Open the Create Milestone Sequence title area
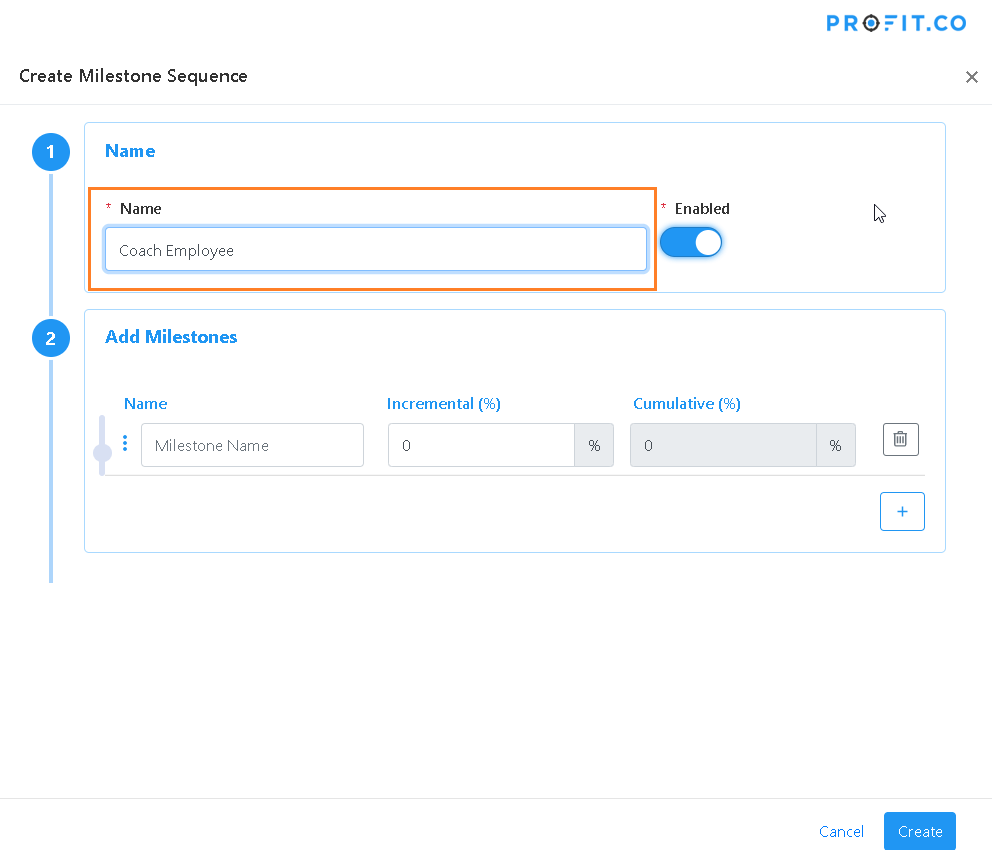Viewport: 992px width, 850px height. (x=133, y=76)
